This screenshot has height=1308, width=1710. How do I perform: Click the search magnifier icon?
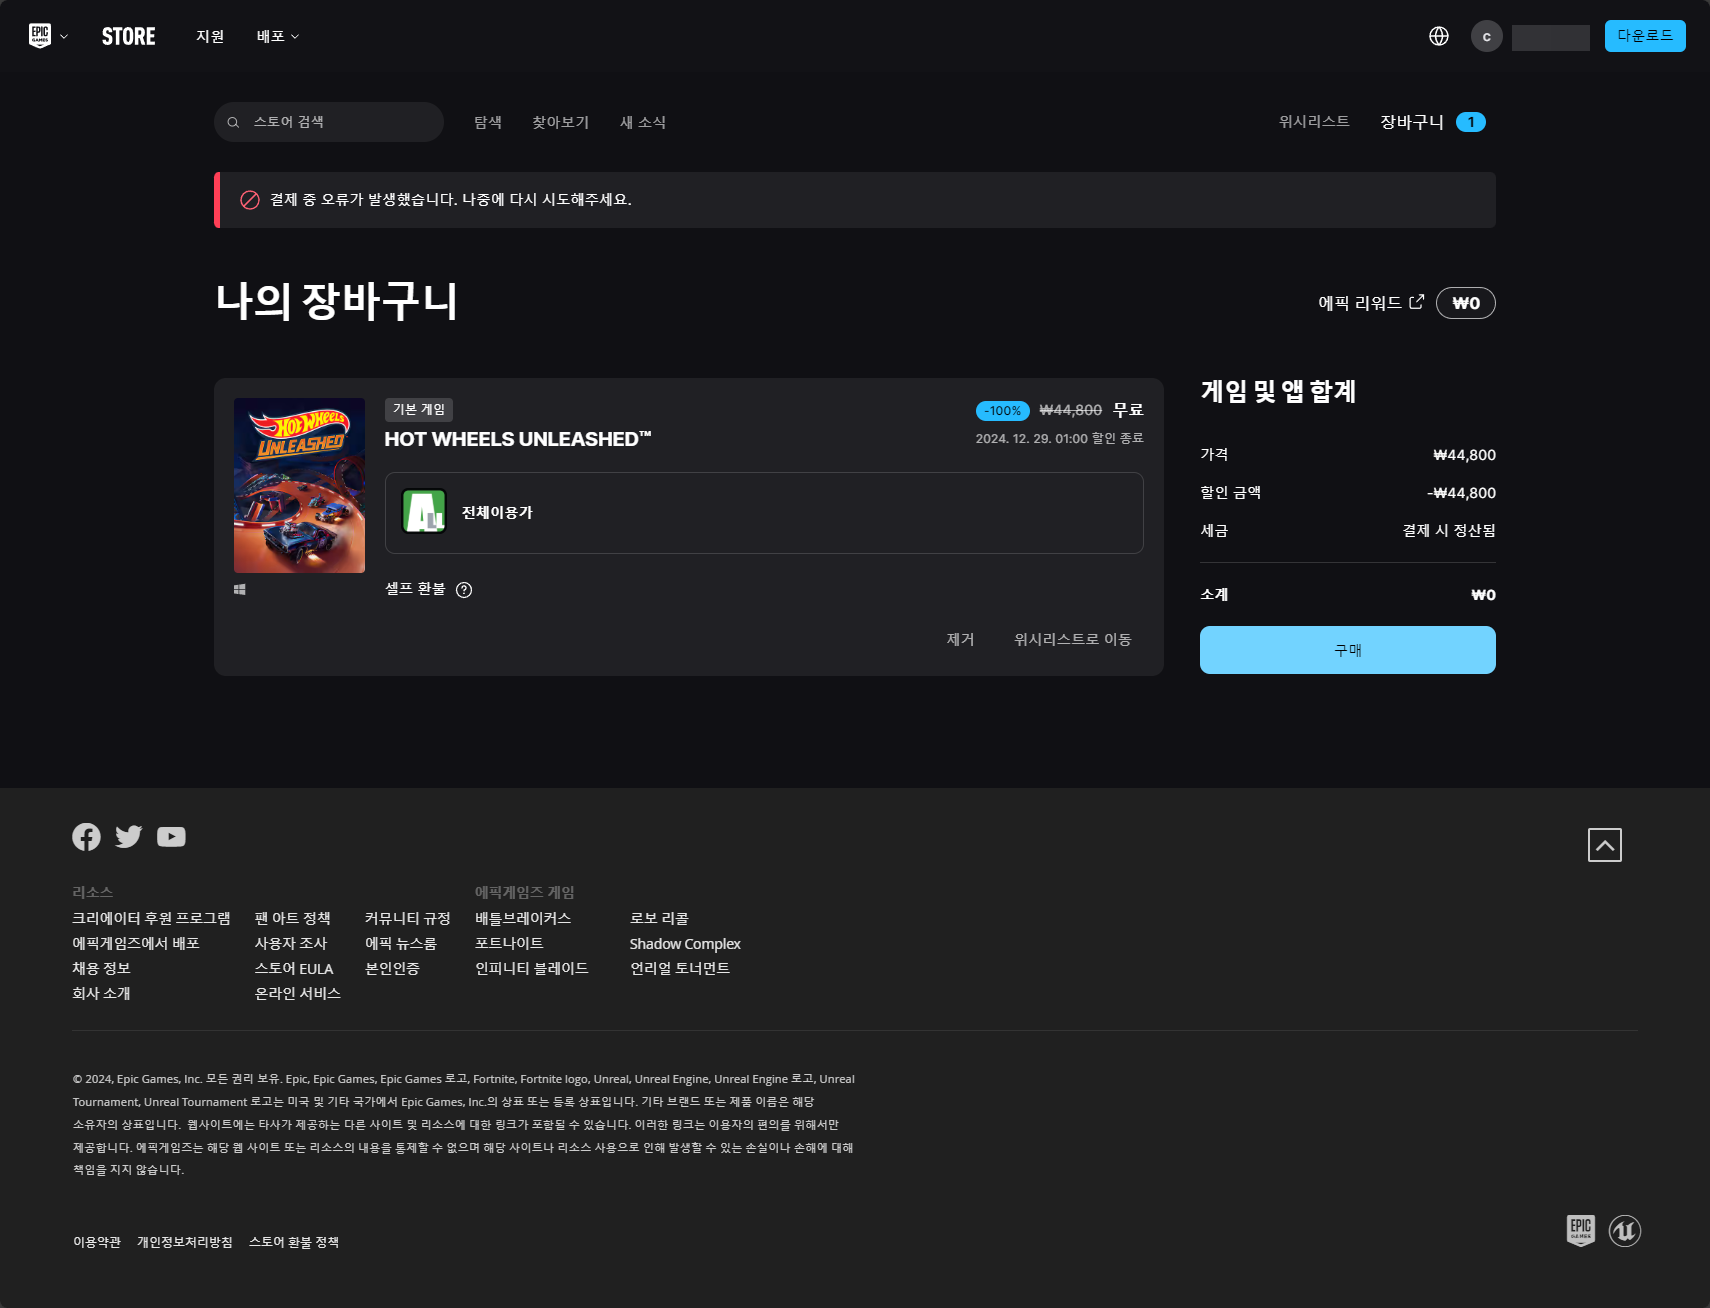click(x=233, y=122)
